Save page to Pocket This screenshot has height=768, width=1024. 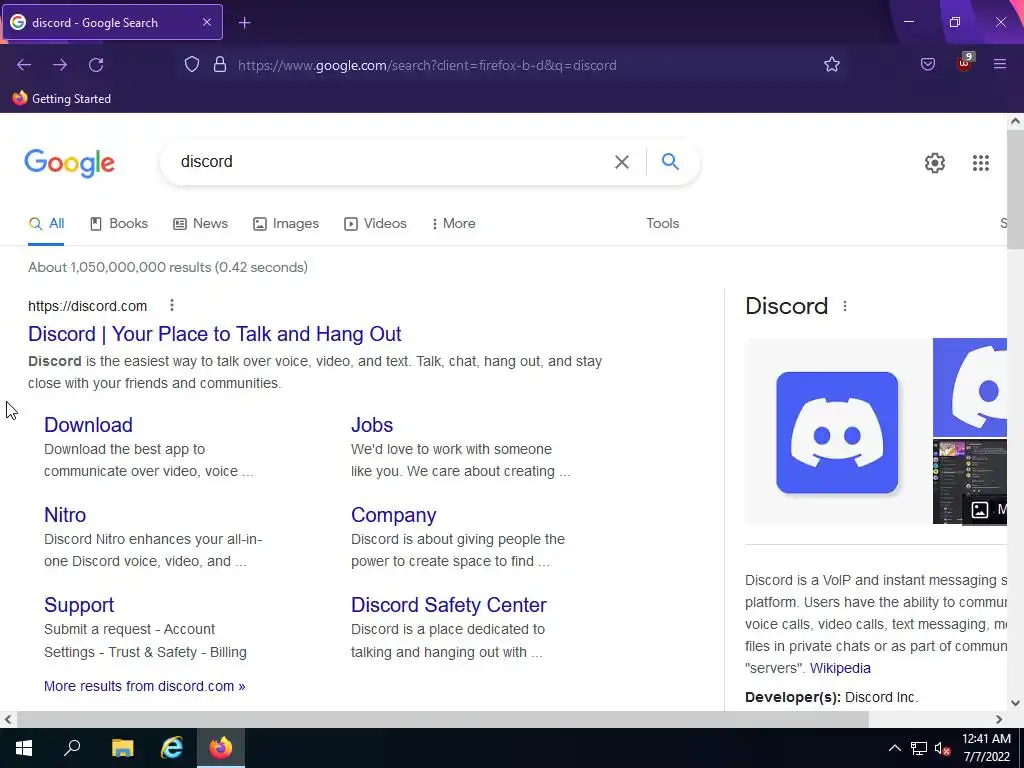[x=927, y=65]
